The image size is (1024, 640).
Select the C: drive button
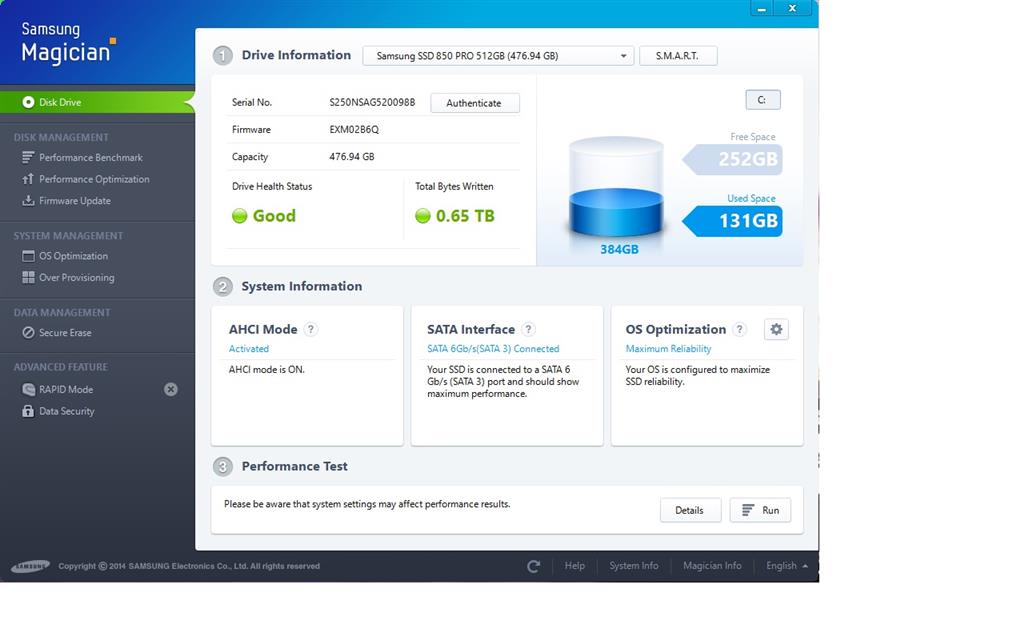pyautogui.click(x=763, y=99)
